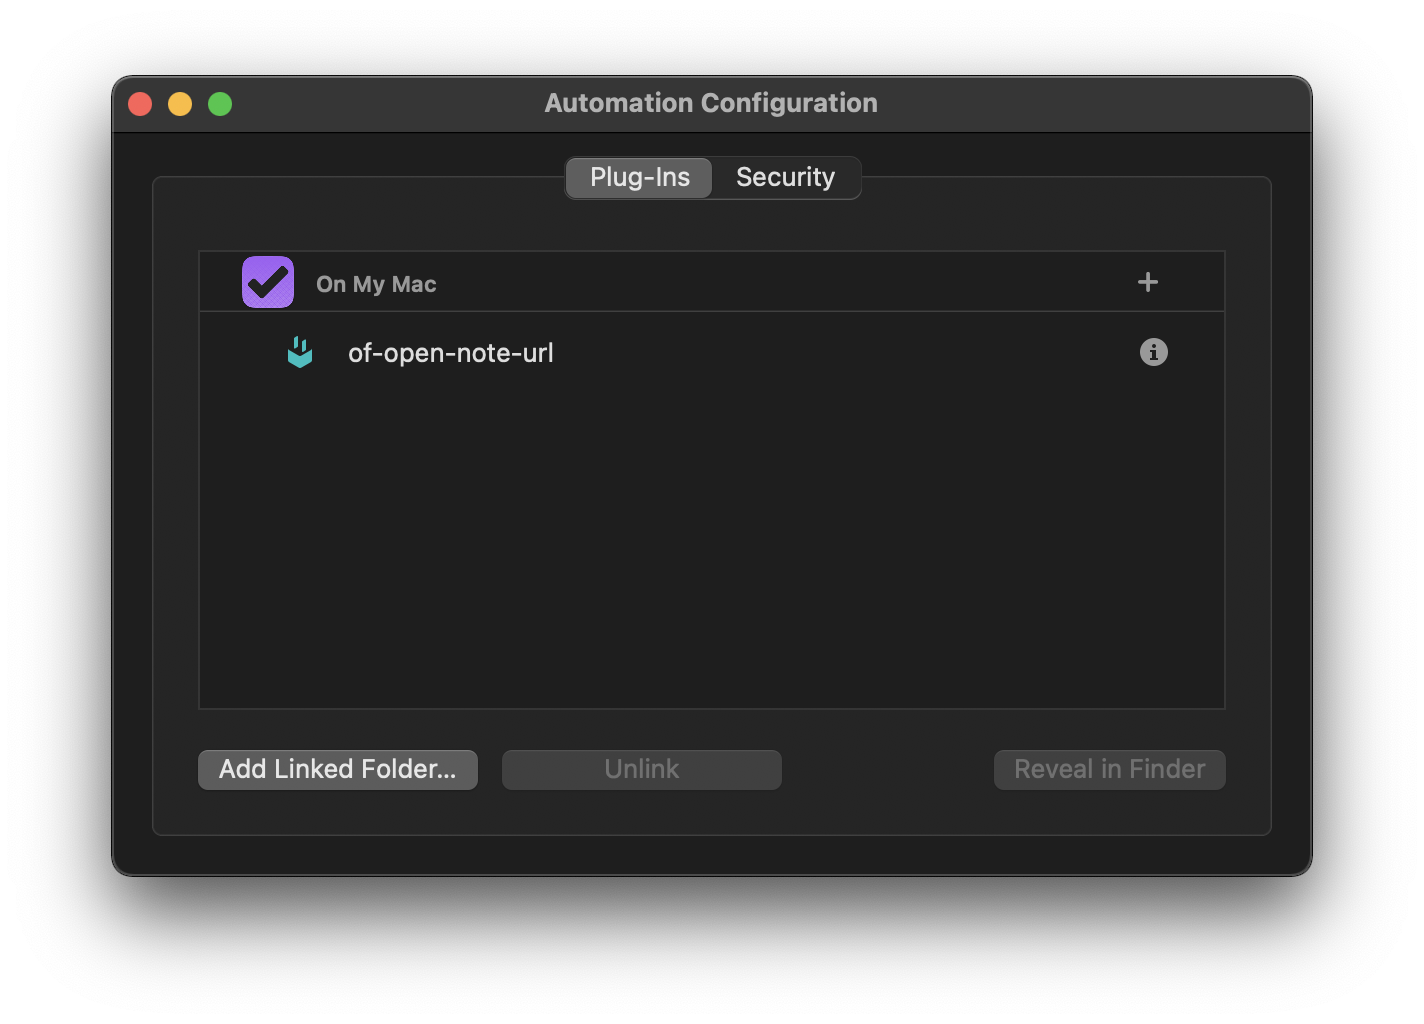Viewport: 1424px width, 1024px height.
Task: Click the Reveal in Finder button
Action: coord(1109,769)
